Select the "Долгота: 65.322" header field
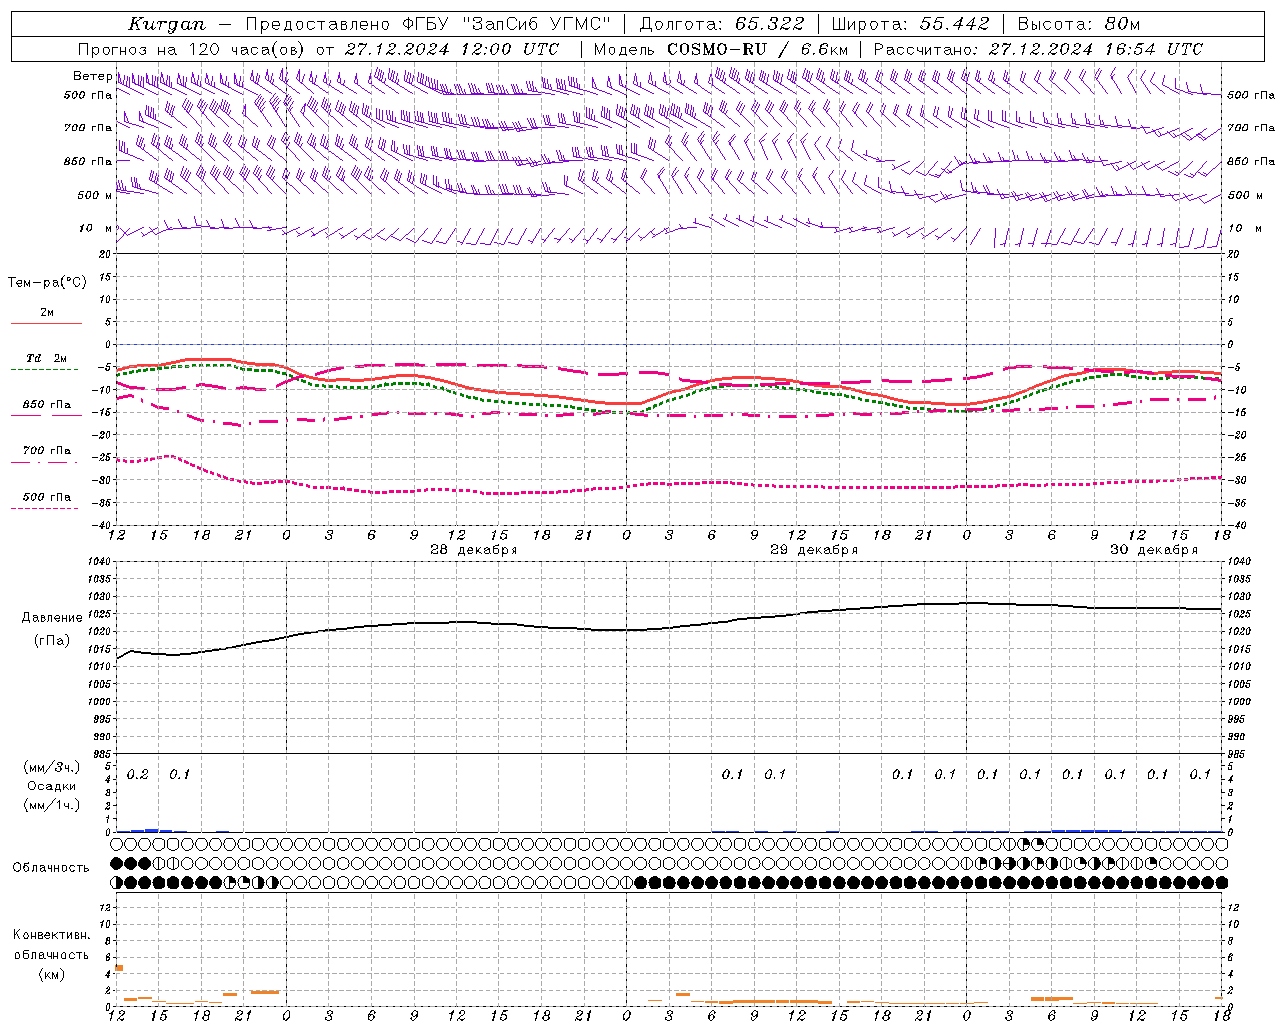The width and height of the screenshot is (1280, 1024). tap(722, 24)
